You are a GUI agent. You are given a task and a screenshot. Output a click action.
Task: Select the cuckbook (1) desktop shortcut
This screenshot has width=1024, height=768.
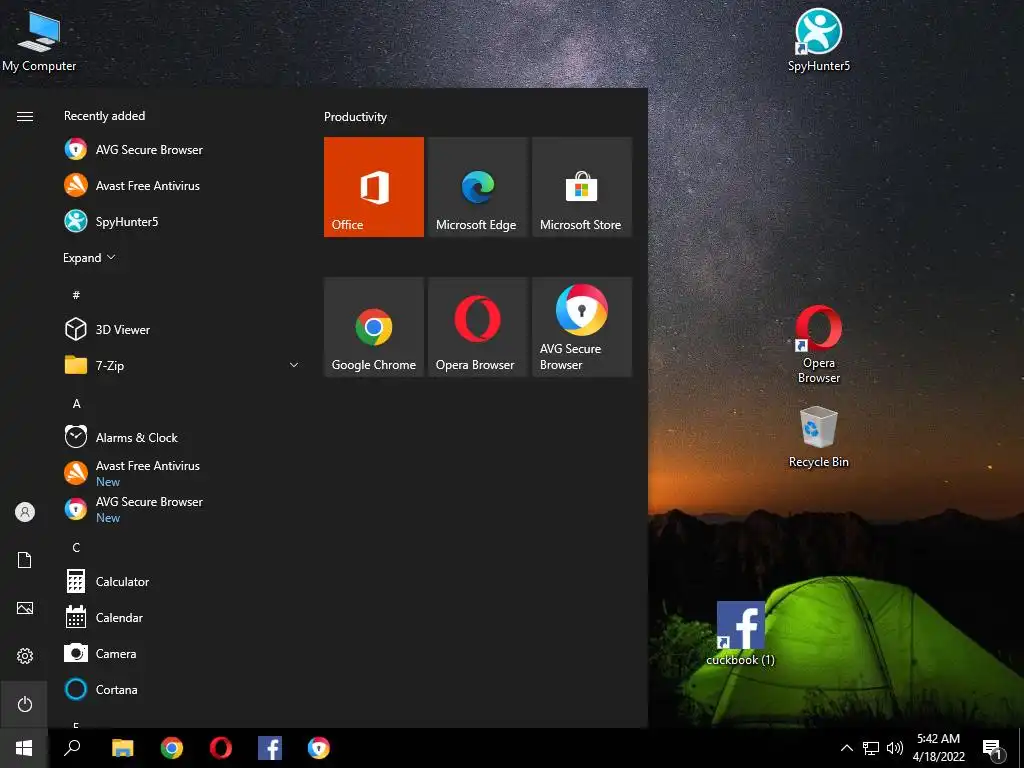click(741, 633)
